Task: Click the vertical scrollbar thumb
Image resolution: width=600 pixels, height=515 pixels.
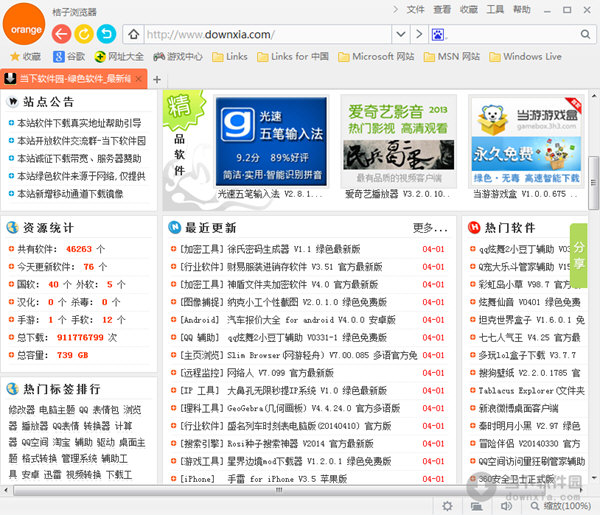Action: (593, 183)
